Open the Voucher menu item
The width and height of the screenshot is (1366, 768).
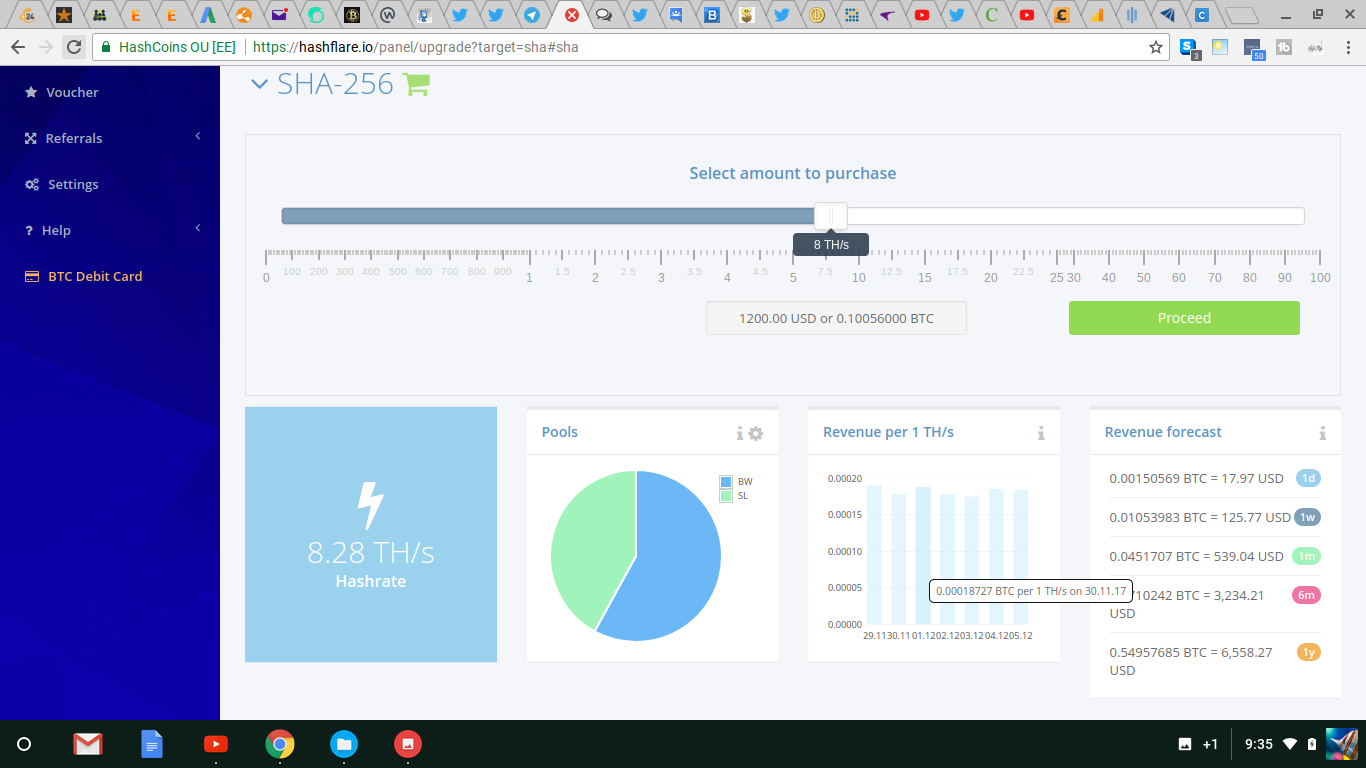[72, 92]
